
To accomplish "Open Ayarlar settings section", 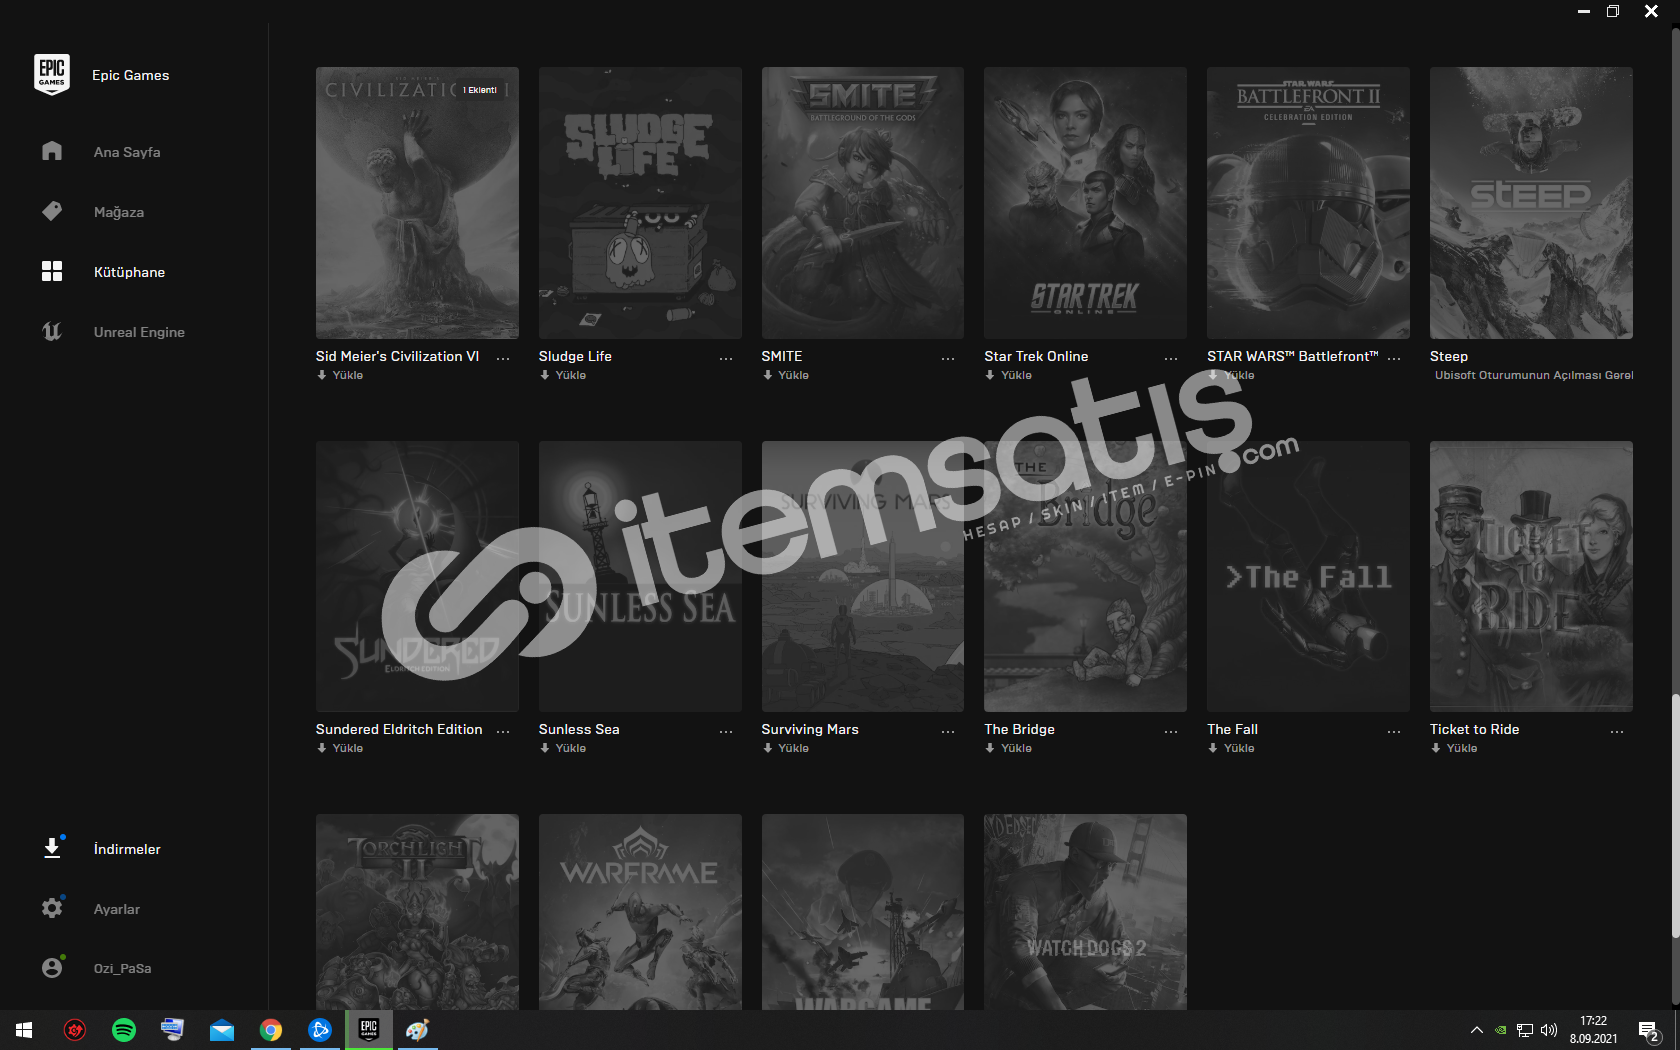I will [x=117, y=909].
